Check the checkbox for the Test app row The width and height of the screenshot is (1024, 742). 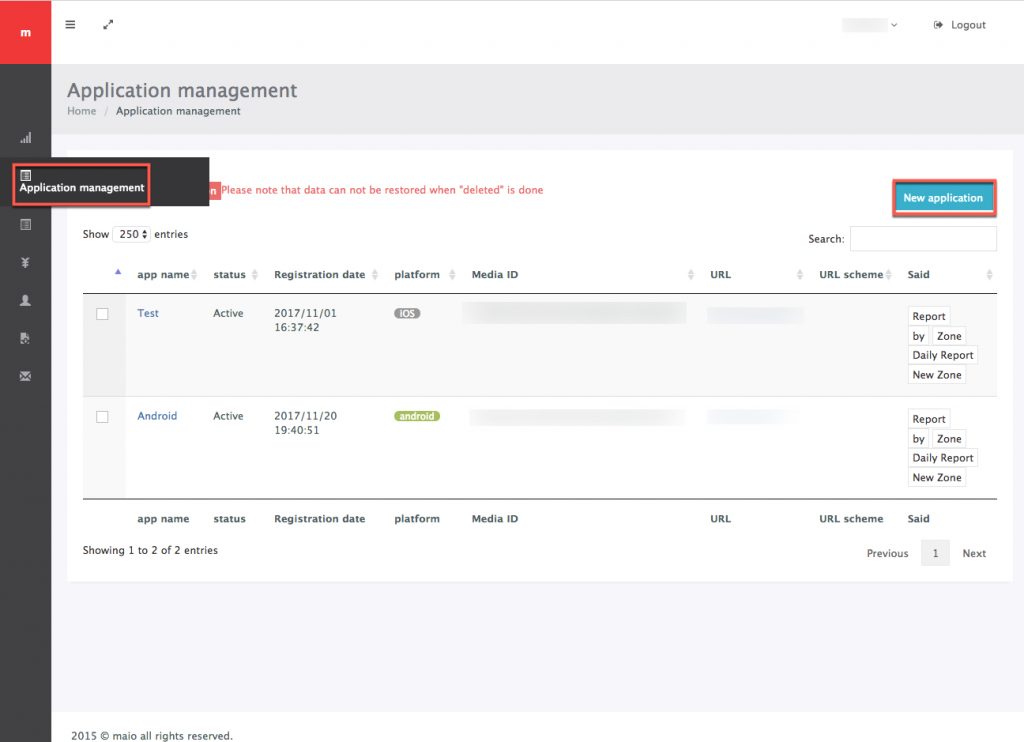click(x=102, y=313)
